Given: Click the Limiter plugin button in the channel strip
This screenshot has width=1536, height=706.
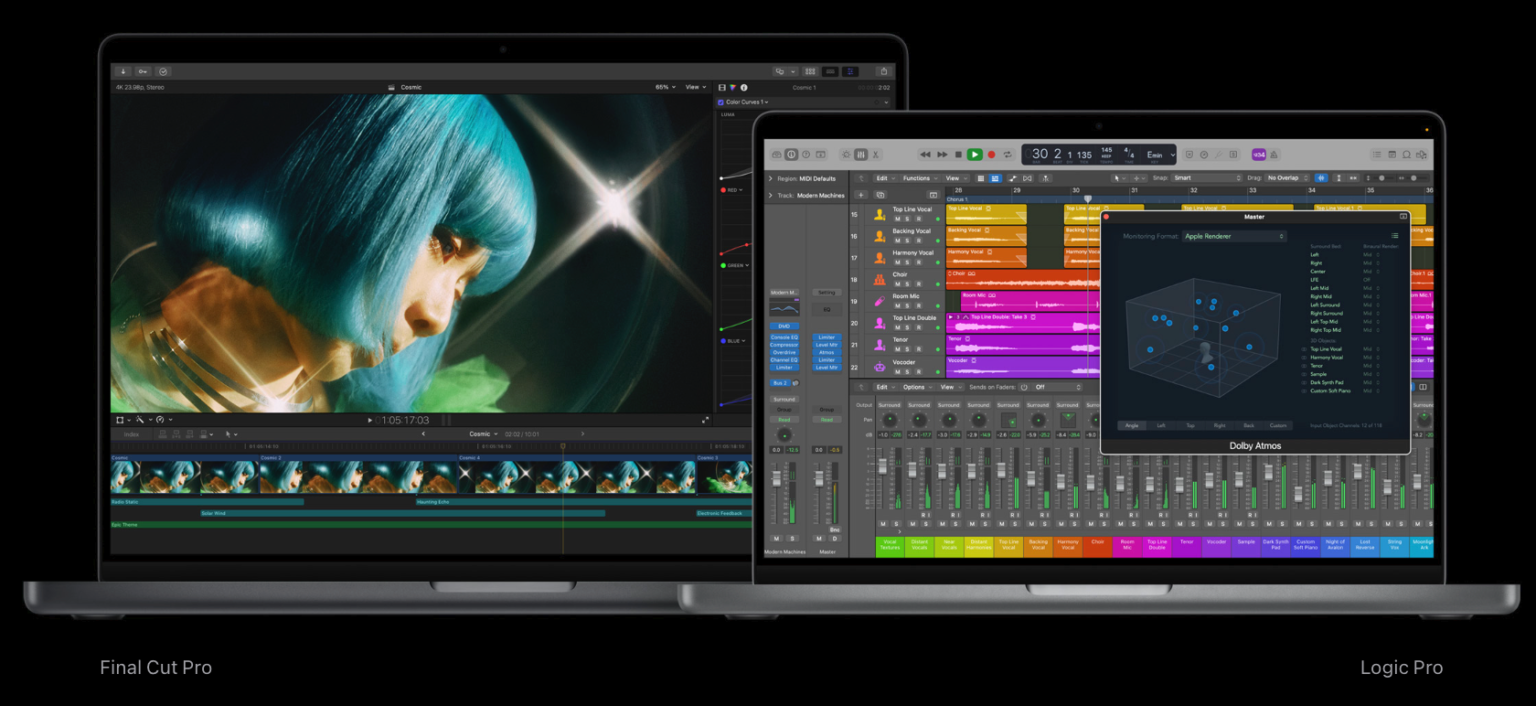Looking at the screenshot, I should tap(783, 366).
